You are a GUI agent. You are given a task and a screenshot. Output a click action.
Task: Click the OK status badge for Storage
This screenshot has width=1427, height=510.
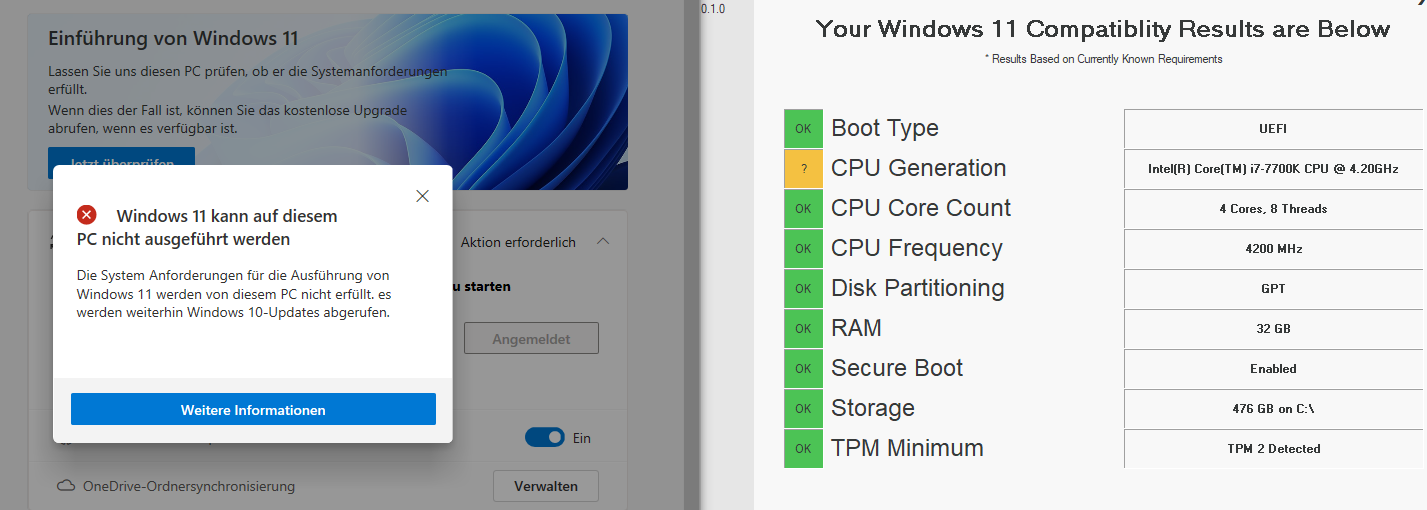pos(803,409)
